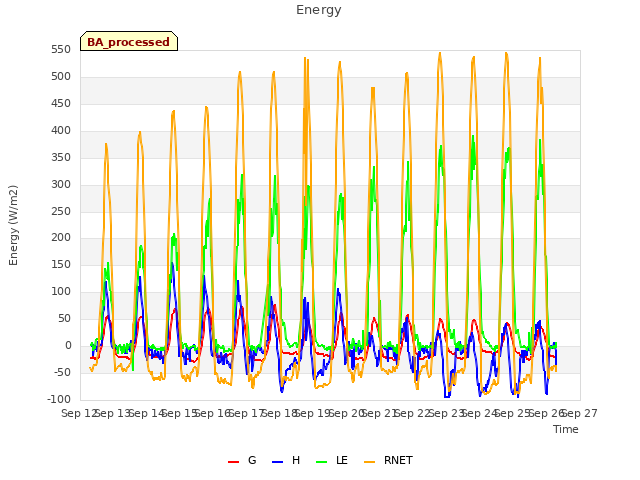The height and width of the screenshot is (480, 640).
Task: Click the 200 y-axis tick label
Action: [61, 238]
